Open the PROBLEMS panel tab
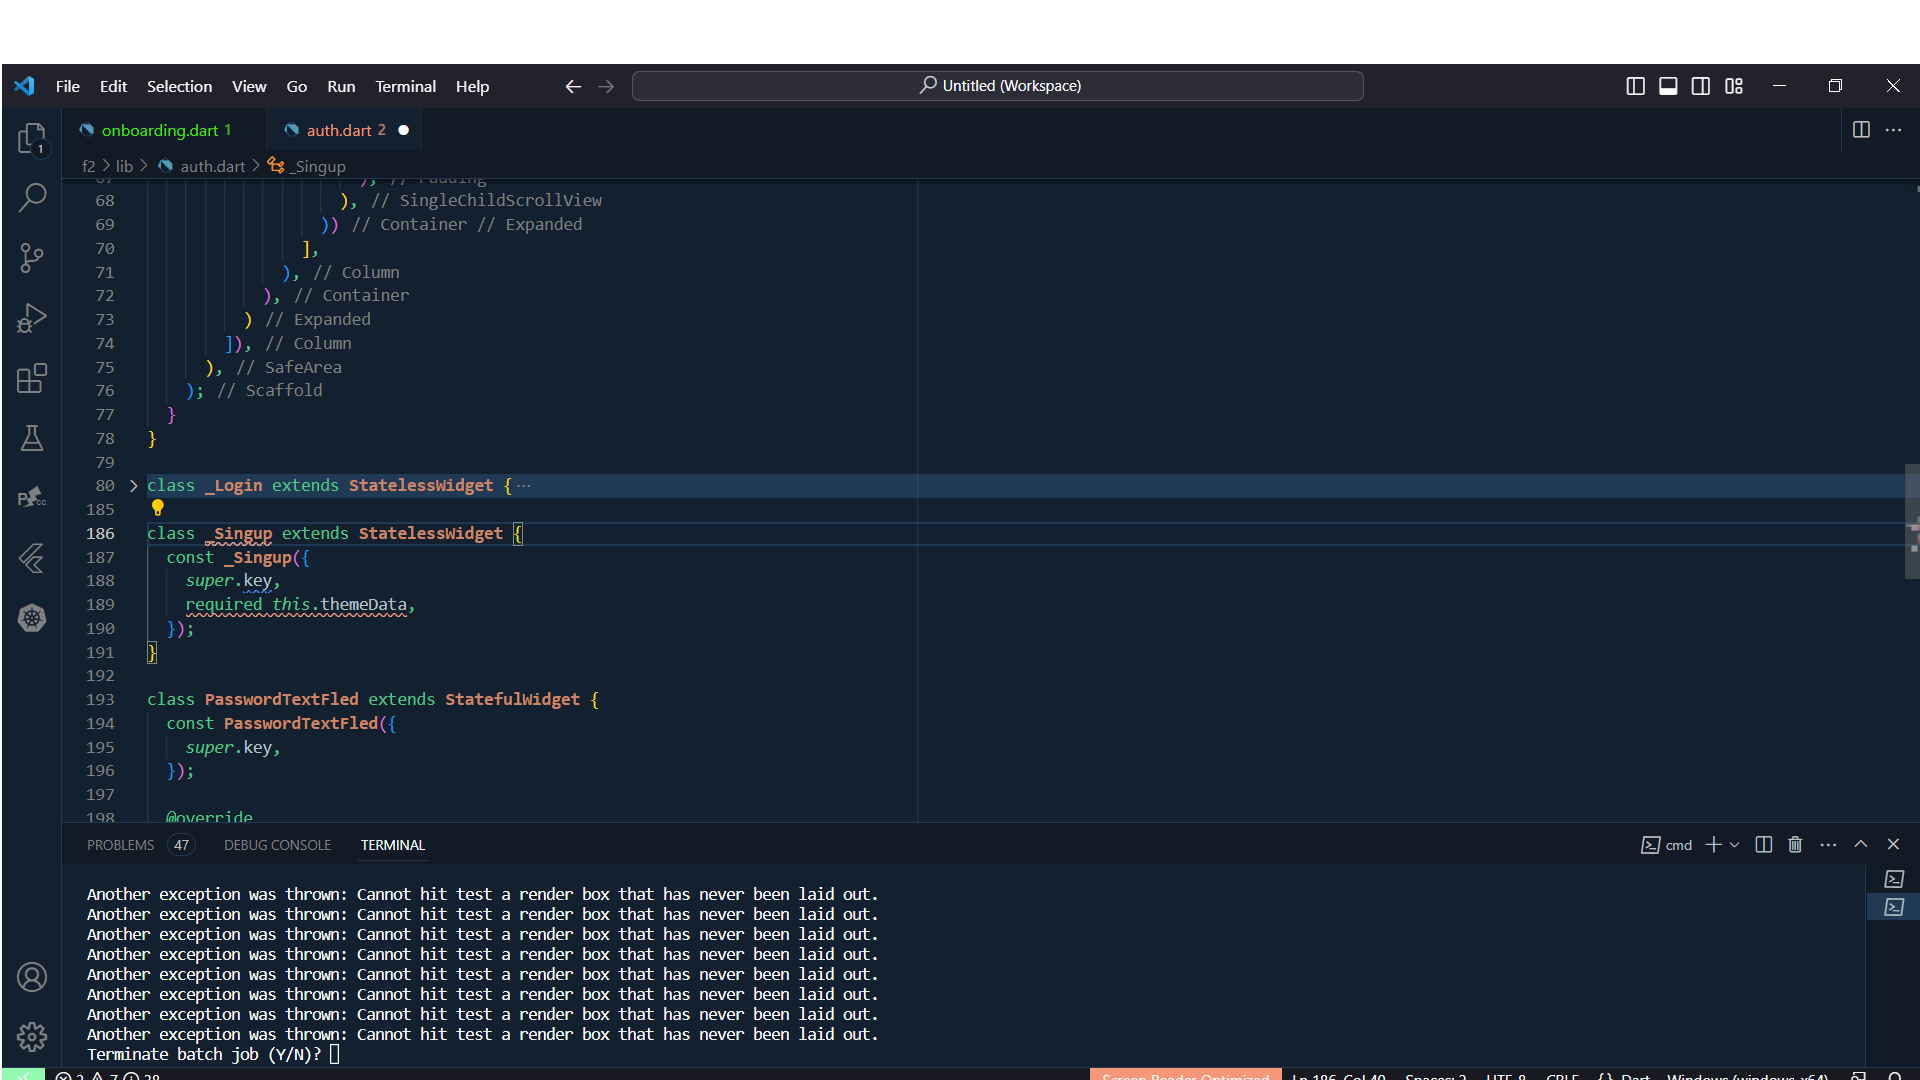 [x=120, y=845]
